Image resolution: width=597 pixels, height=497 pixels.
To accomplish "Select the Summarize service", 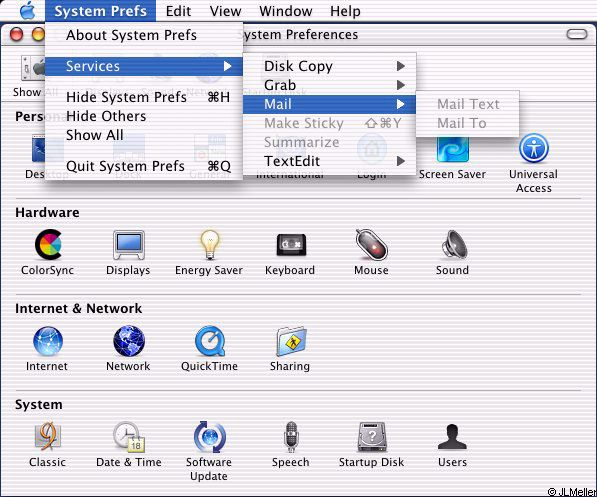I will click(329, 142).
